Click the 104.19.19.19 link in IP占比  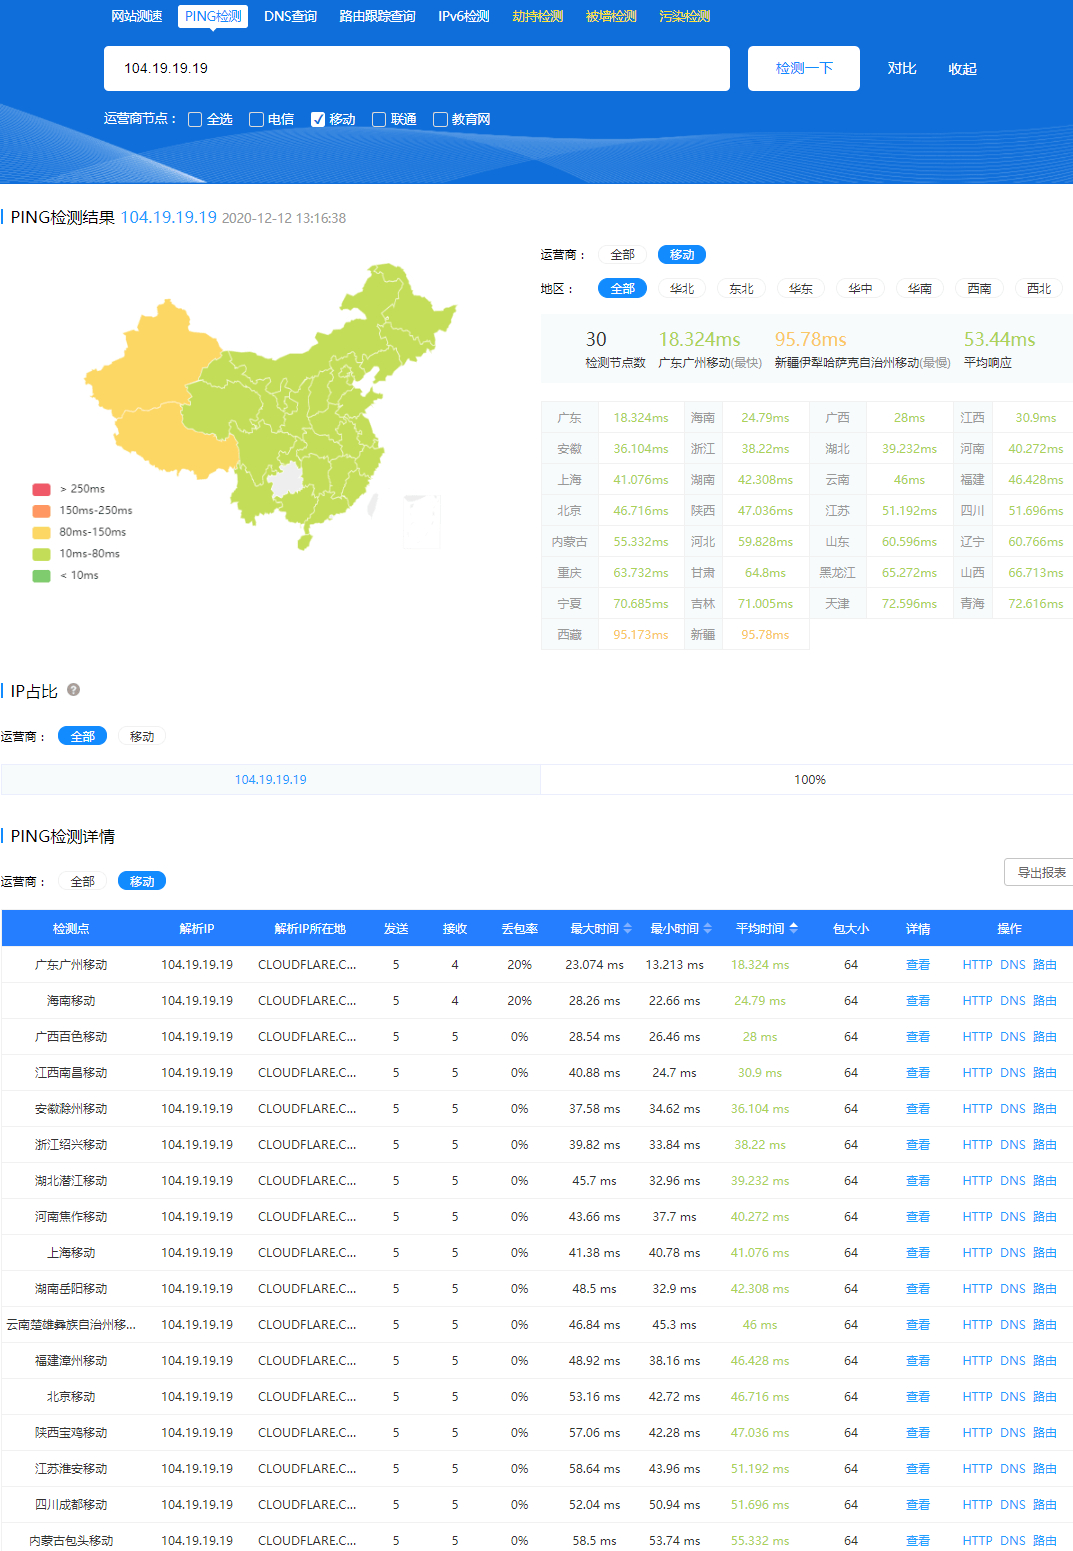(270, 780)
